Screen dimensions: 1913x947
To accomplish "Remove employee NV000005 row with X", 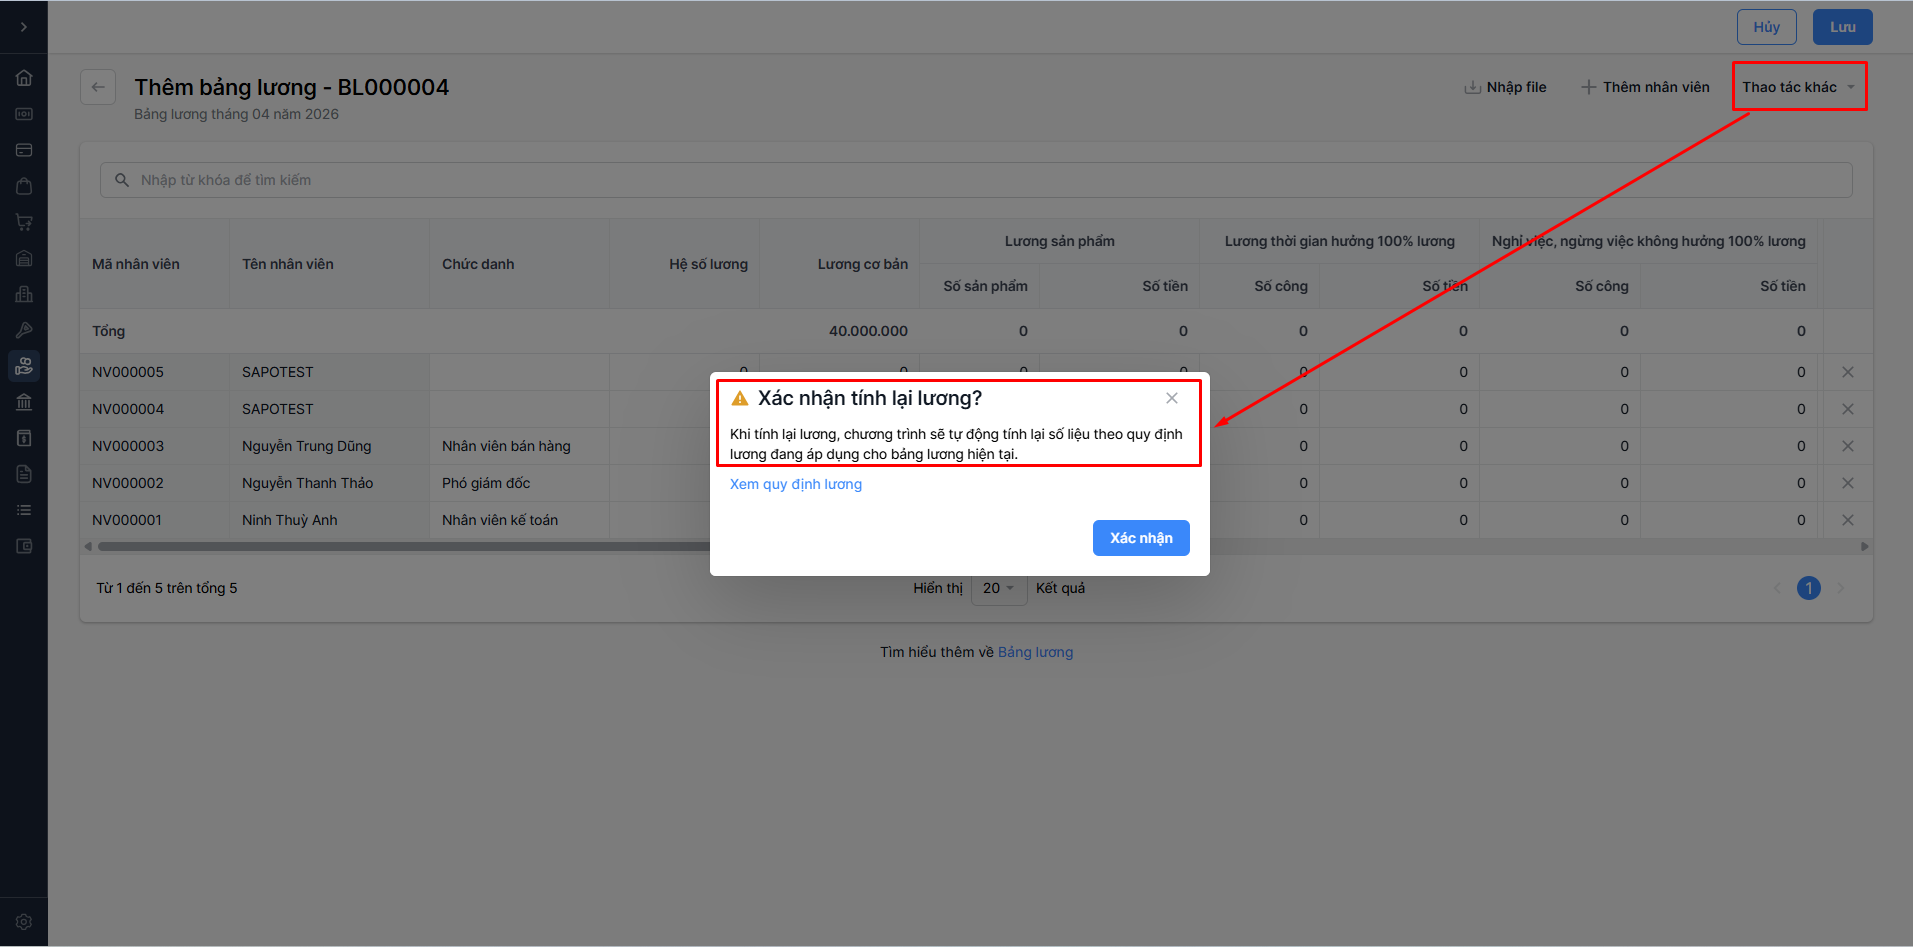I will click(x=1847, y=372).
